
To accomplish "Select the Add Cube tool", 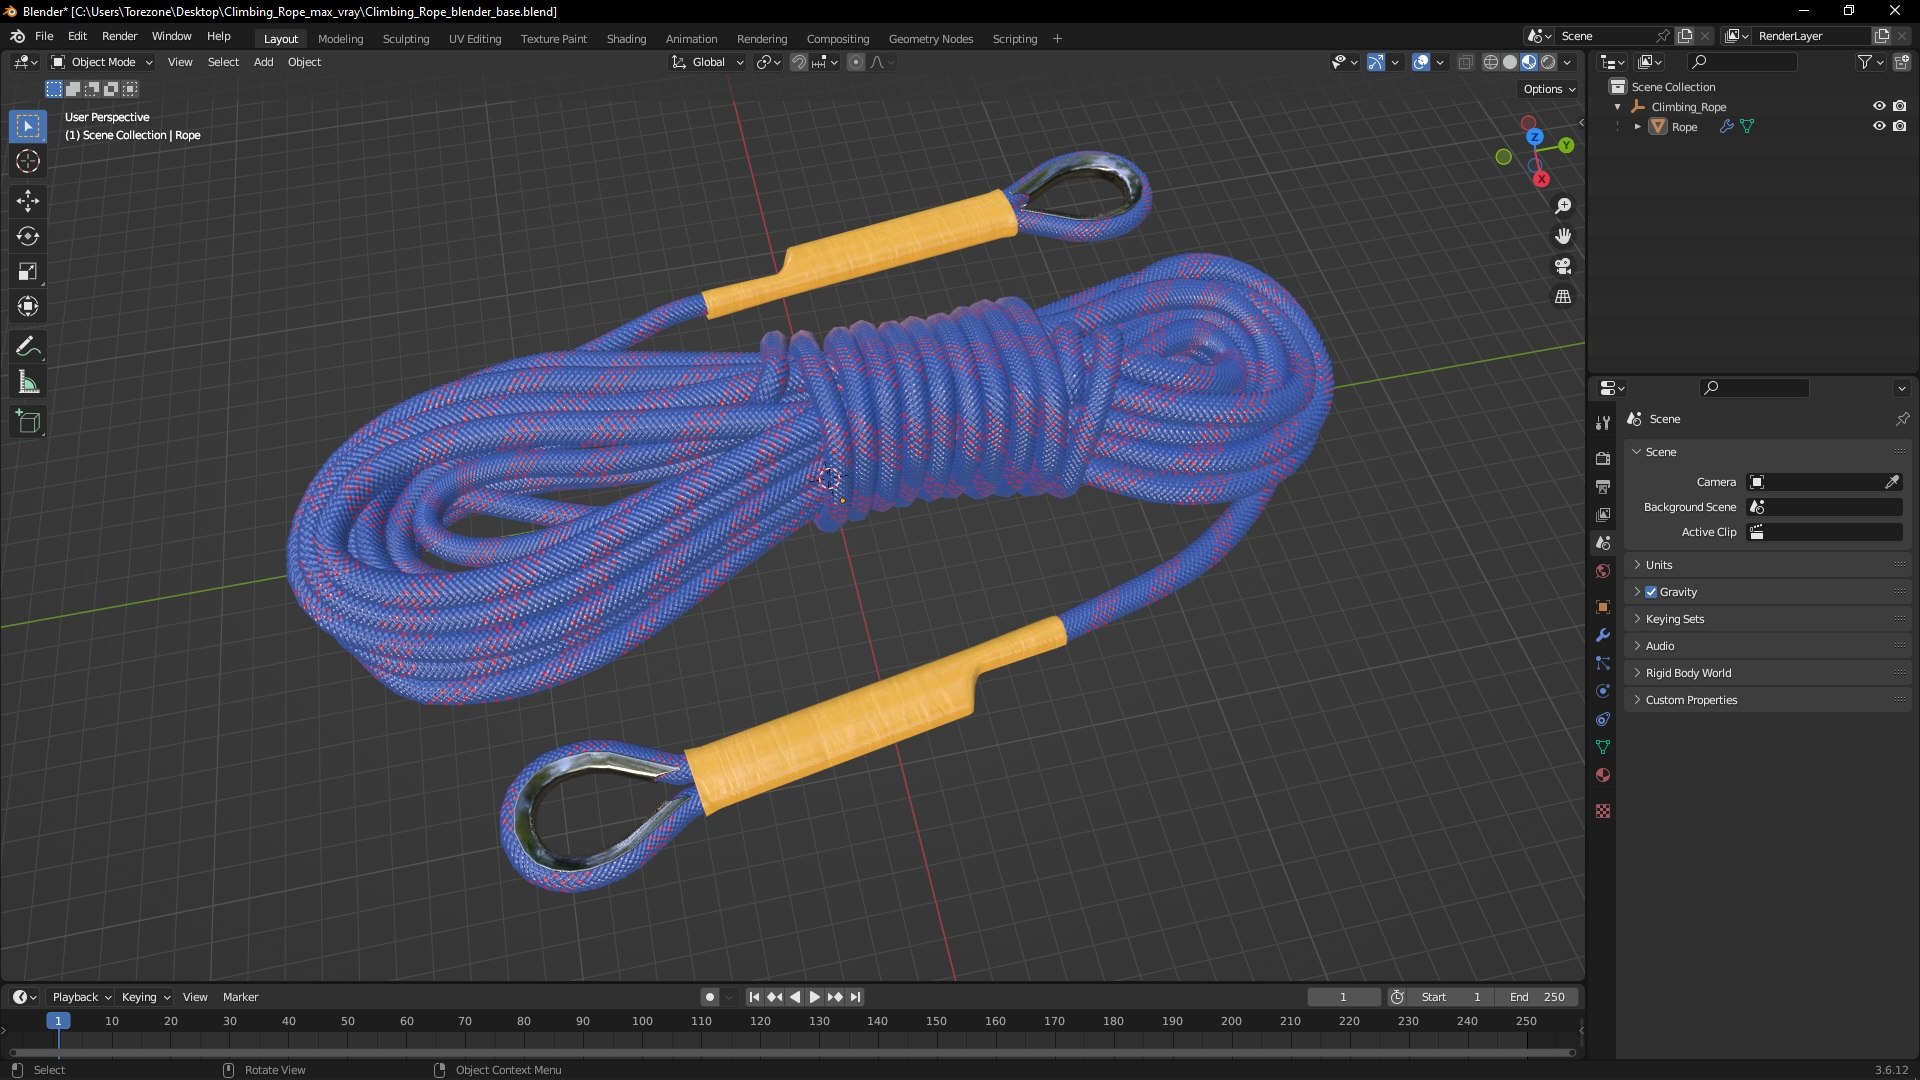I will pyautogui.click(x=28, y=422).
